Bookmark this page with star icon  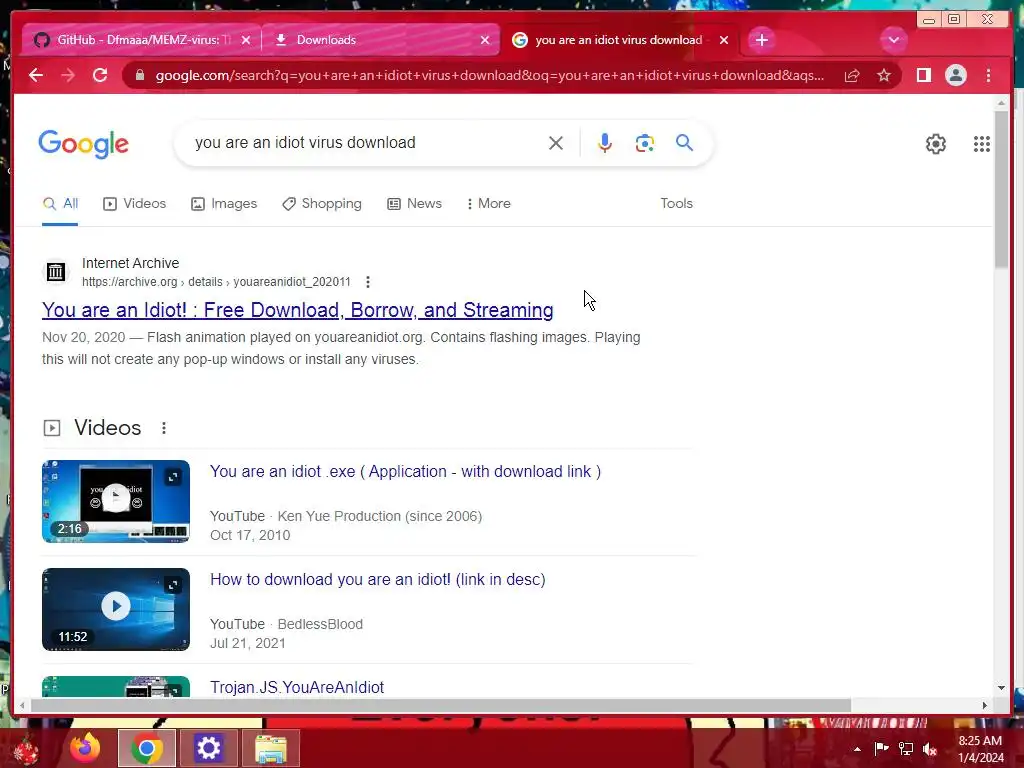(x=884, y=76)
